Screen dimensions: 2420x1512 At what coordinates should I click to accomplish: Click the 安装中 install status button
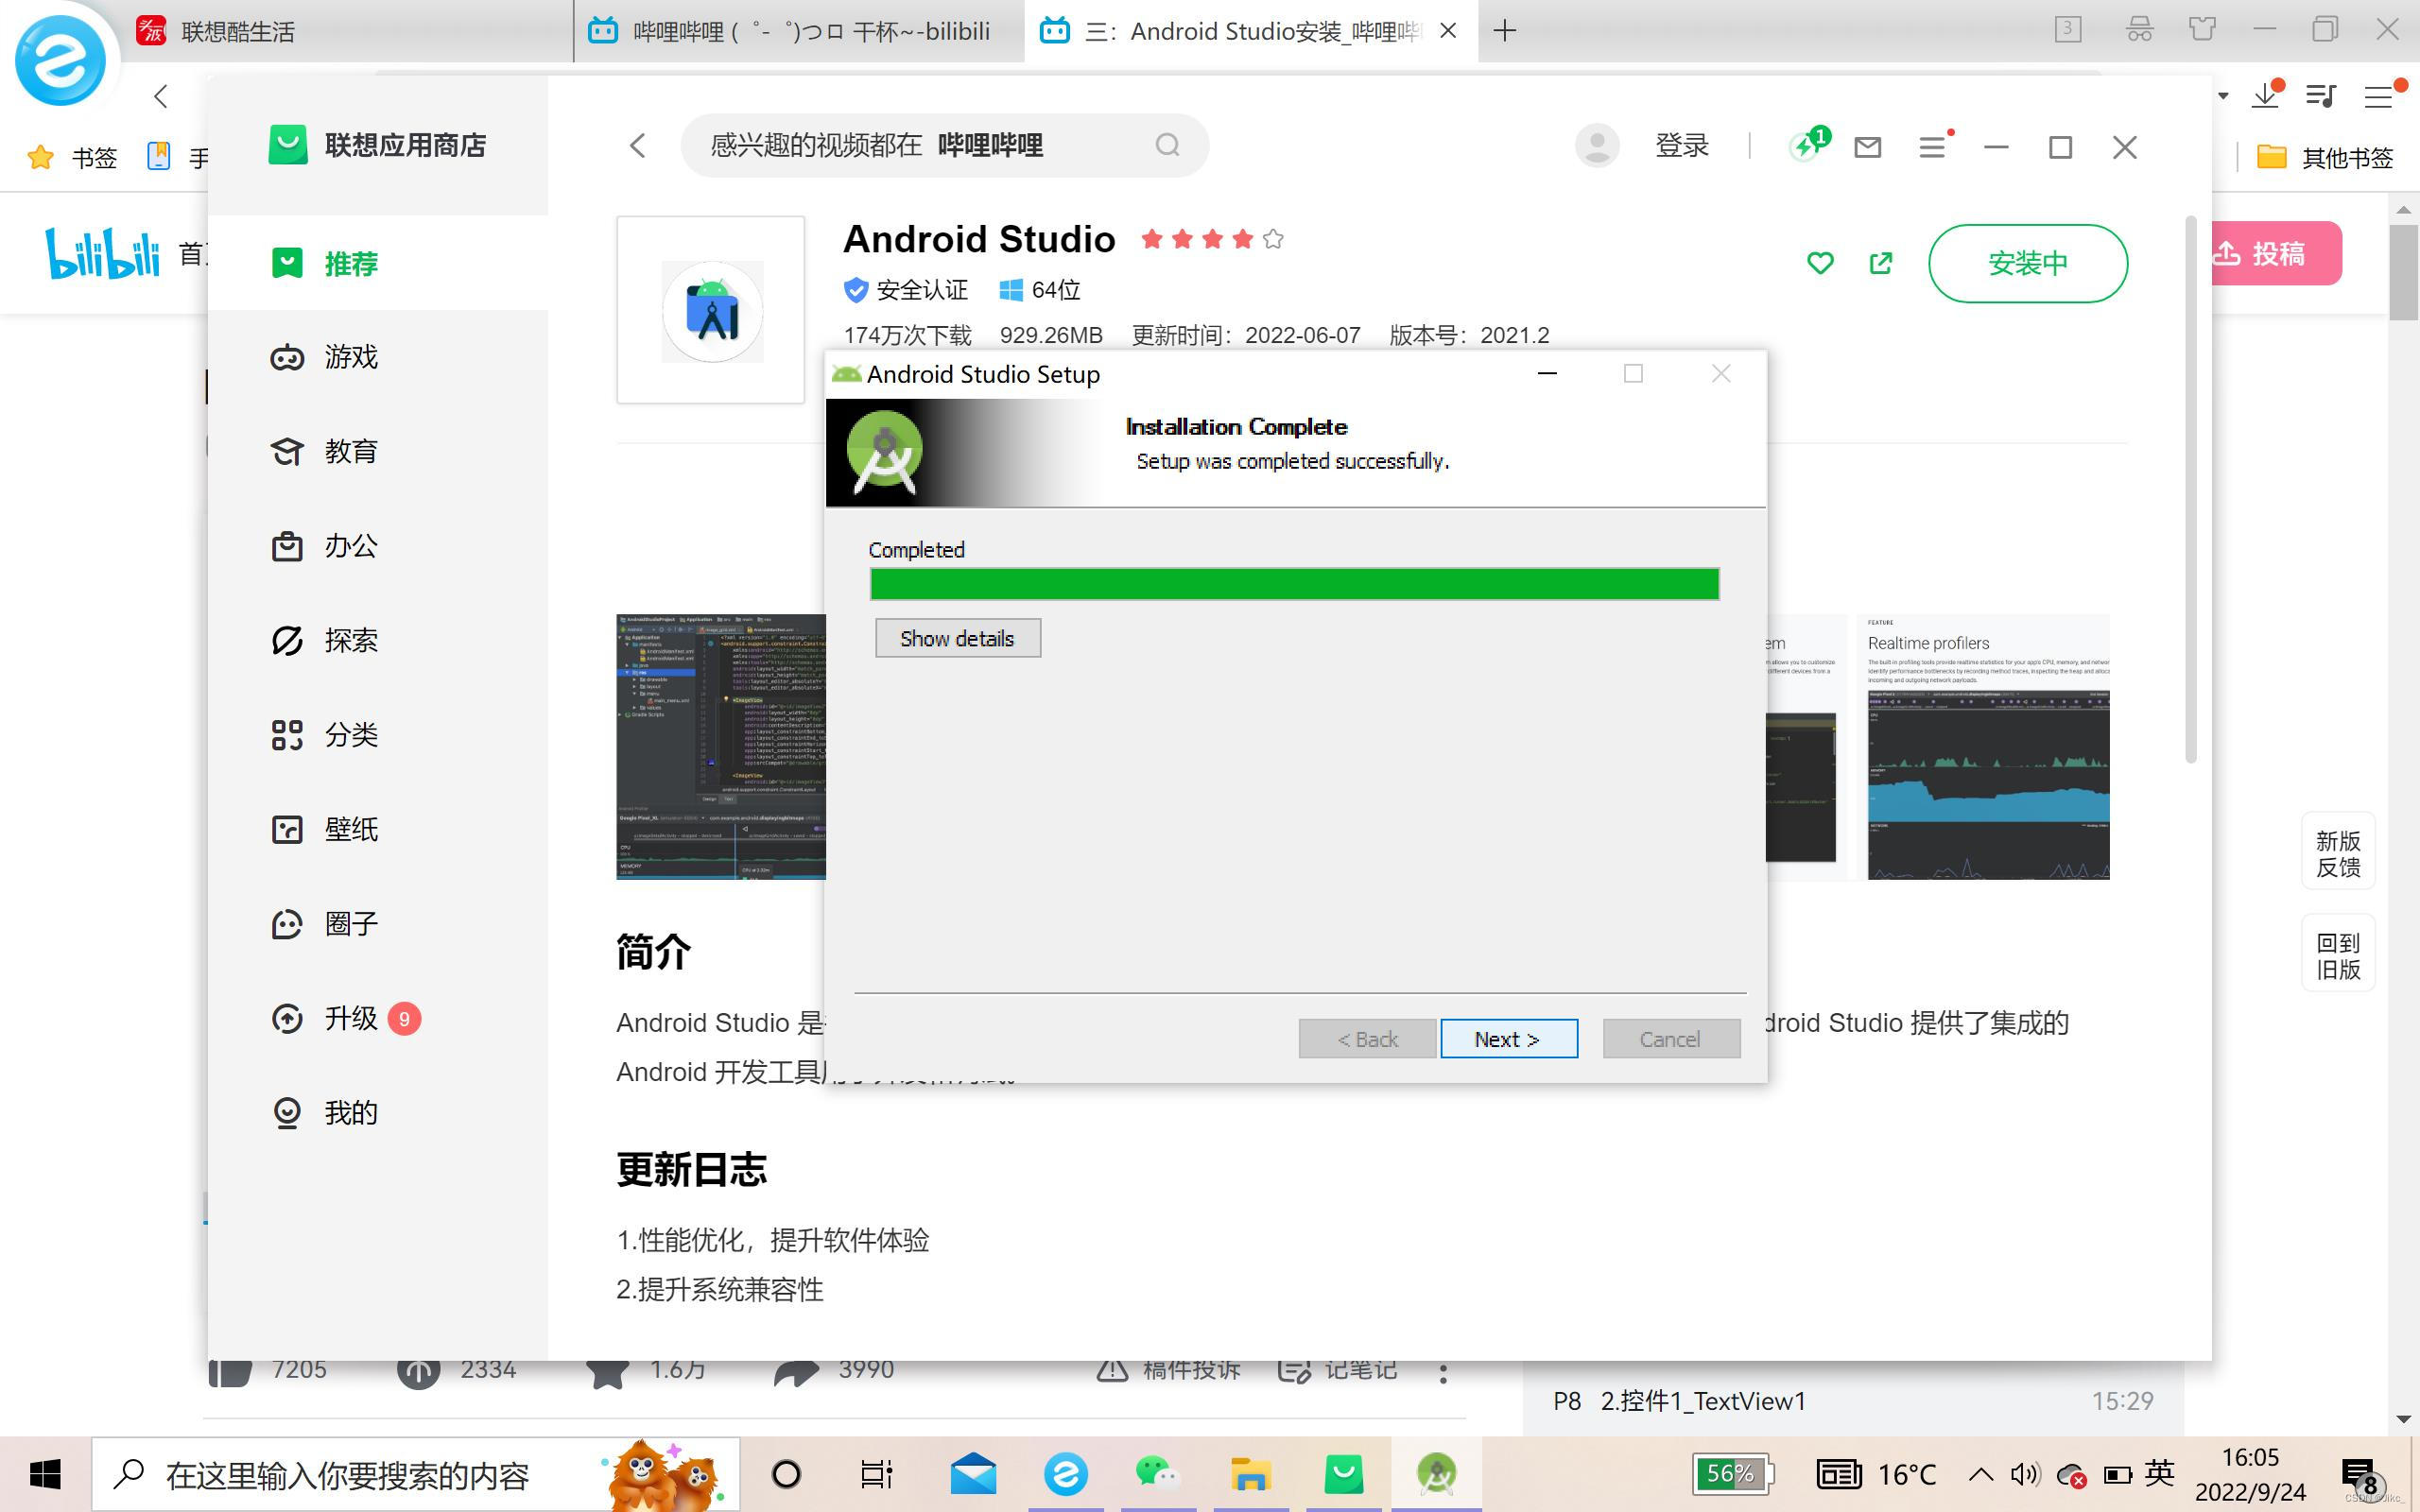click(x=2028, y=263)
